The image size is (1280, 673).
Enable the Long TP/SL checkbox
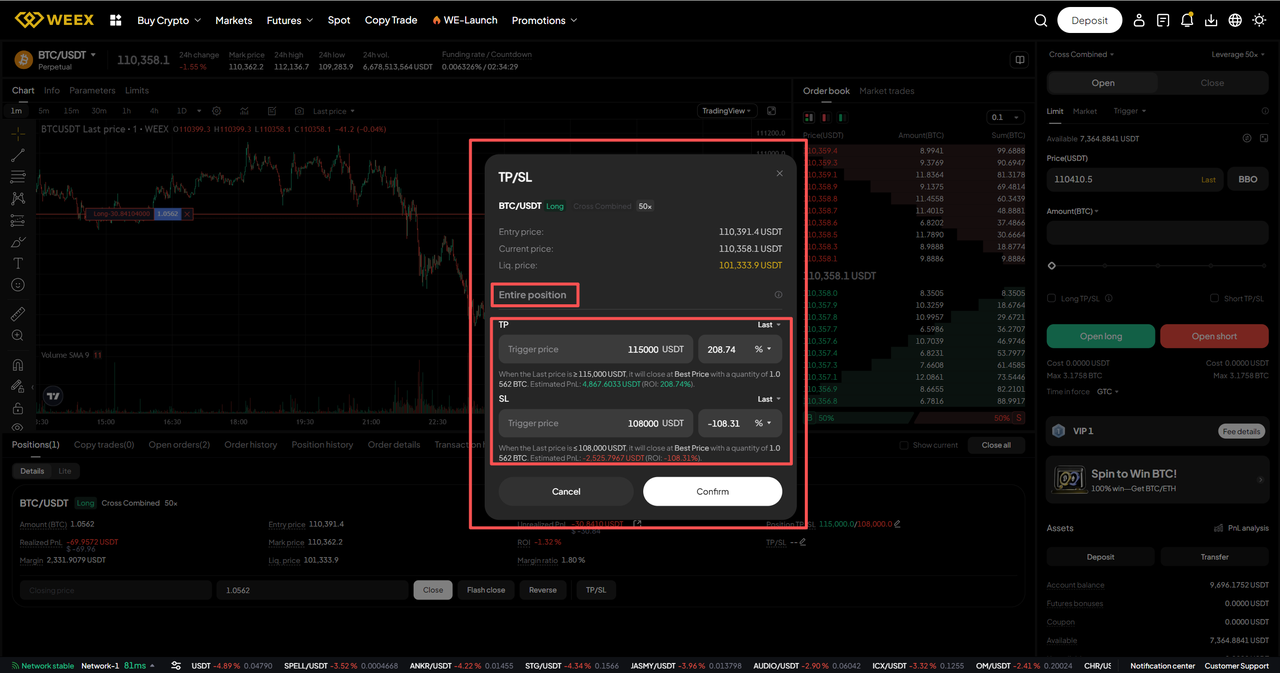tap(1052, 298)
